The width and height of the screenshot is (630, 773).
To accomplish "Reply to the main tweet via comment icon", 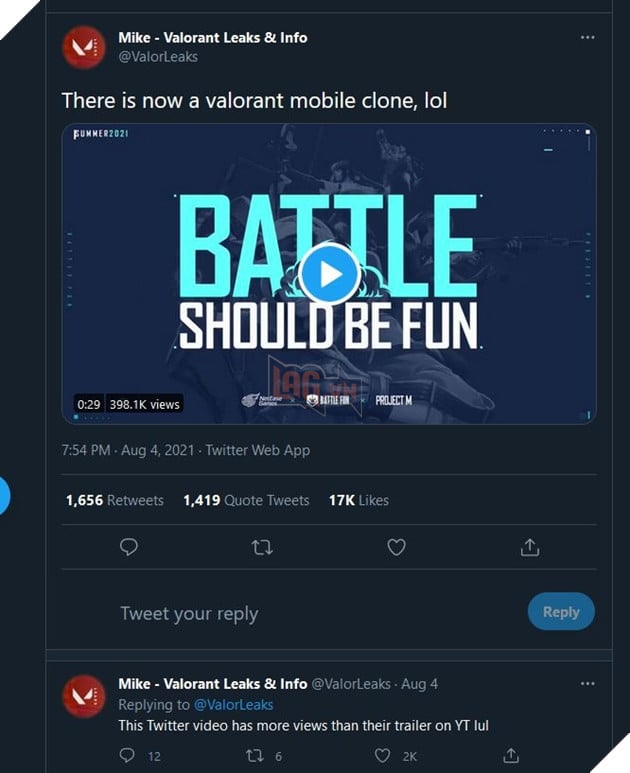I will pyautogui.click(x=128, y=547).
